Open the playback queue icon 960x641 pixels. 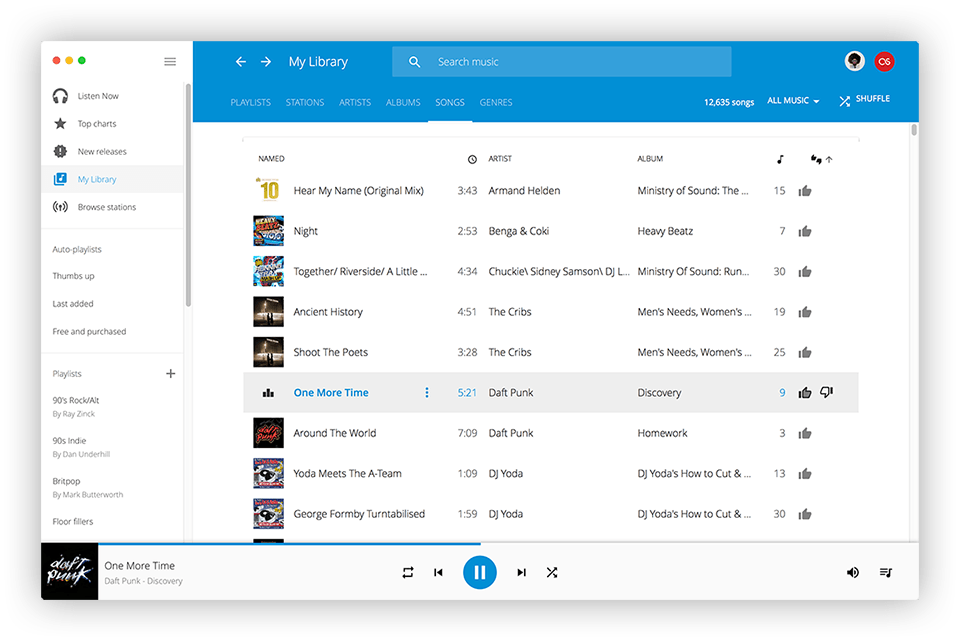(x=885, y=572)
